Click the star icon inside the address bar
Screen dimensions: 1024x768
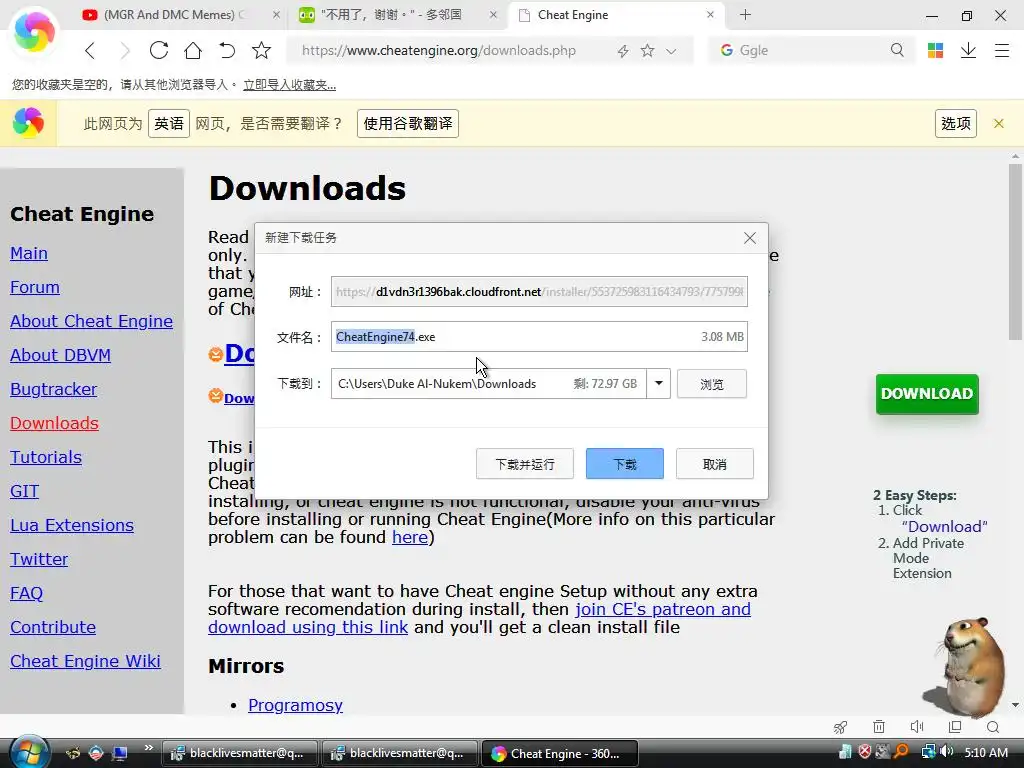coord(647,50)
